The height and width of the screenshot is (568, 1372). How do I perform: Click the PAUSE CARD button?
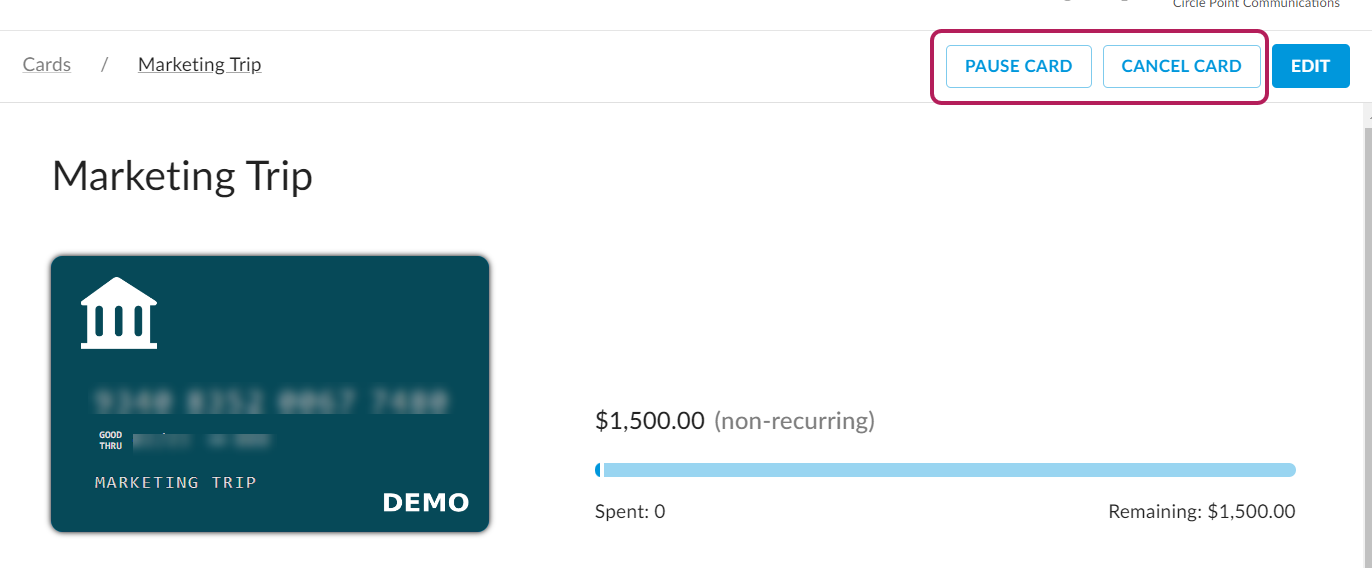pyautogui.click(x=1018, y=66)
